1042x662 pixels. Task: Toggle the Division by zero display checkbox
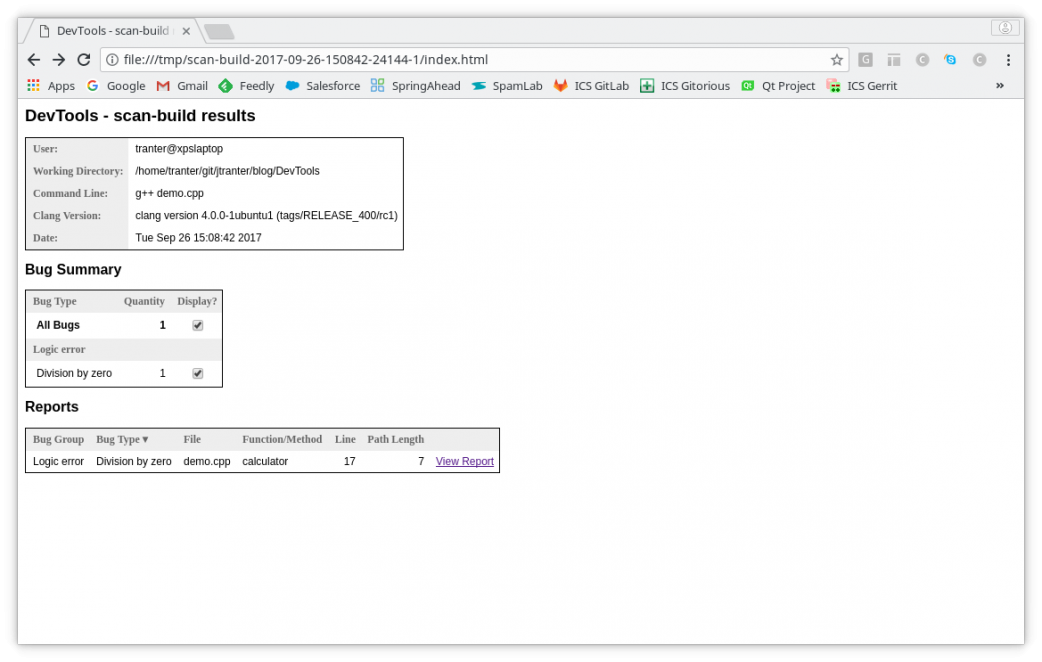click(x=198, y=373)
